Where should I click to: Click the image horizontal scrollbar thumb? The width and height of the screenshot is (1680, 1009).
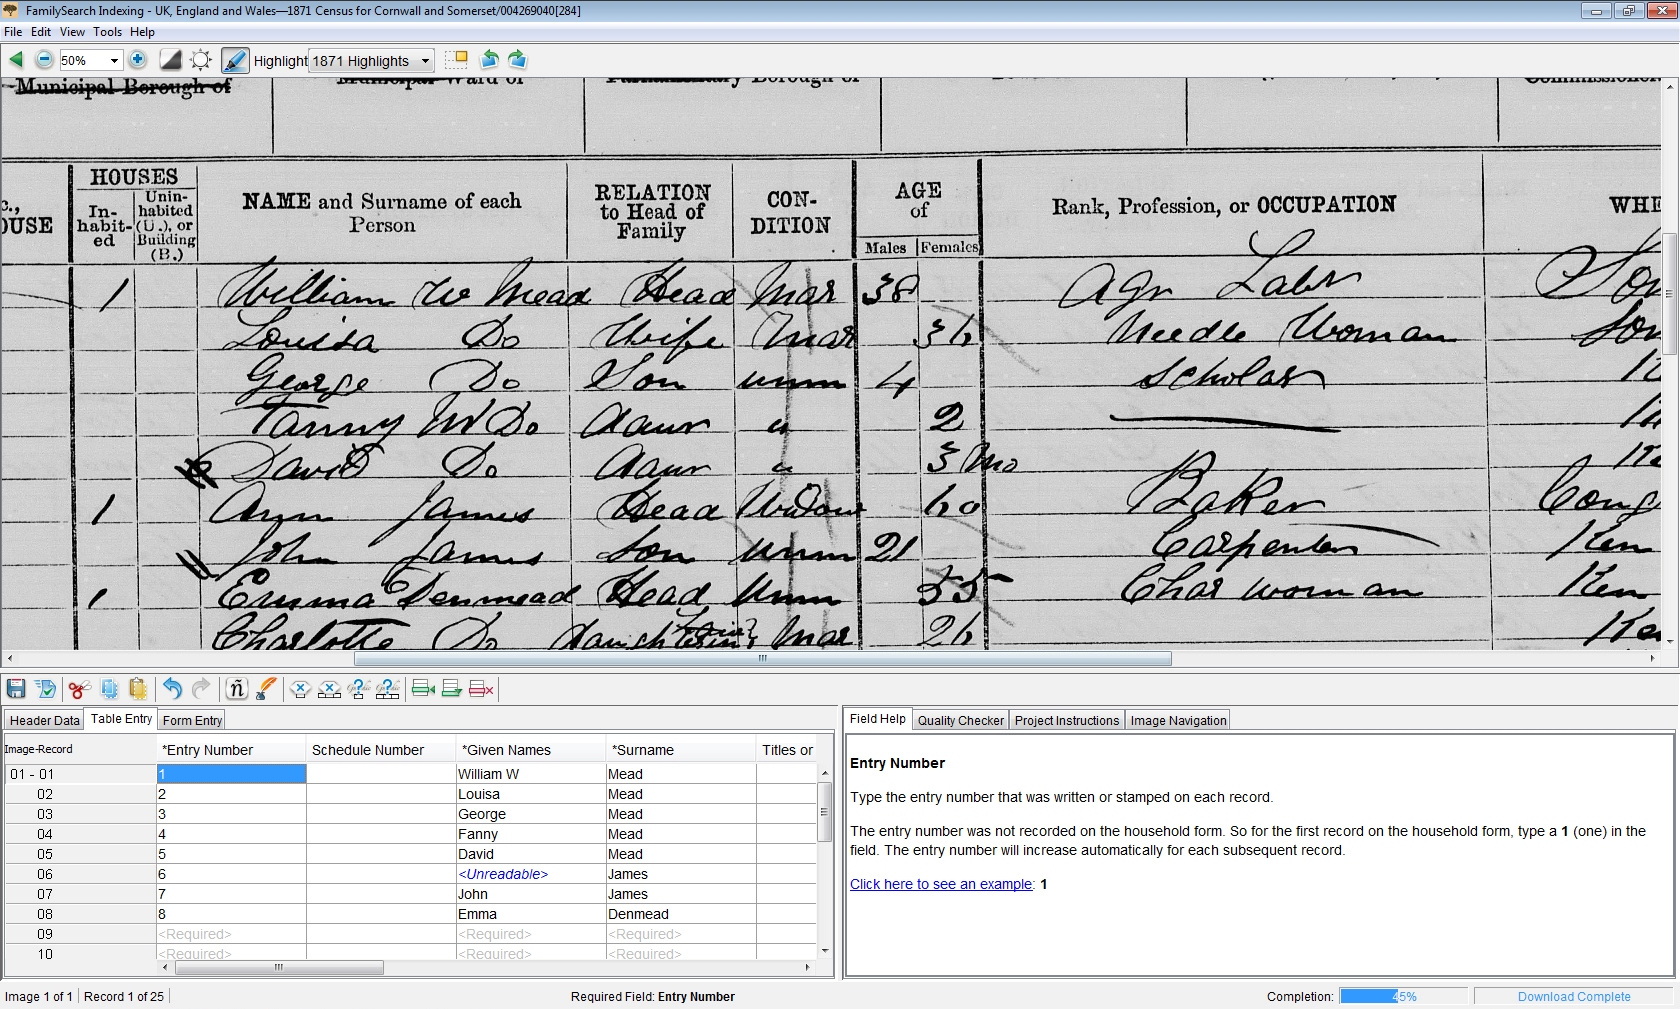click(x=762, y=659)
